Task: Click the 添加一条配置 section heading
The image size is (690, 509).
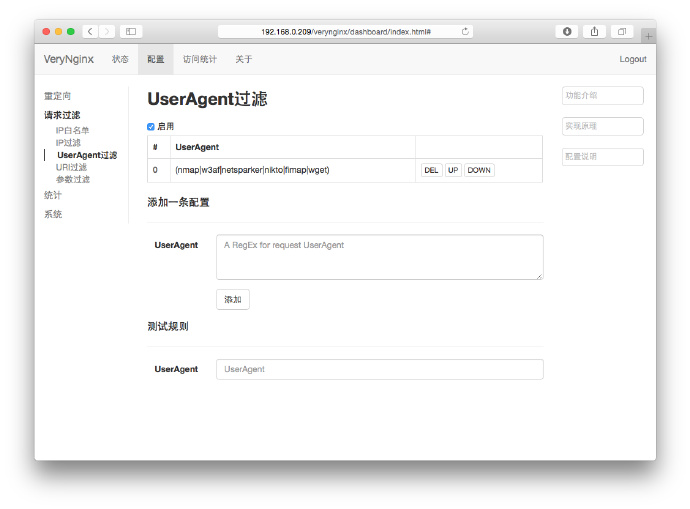Action: point(178,202)
